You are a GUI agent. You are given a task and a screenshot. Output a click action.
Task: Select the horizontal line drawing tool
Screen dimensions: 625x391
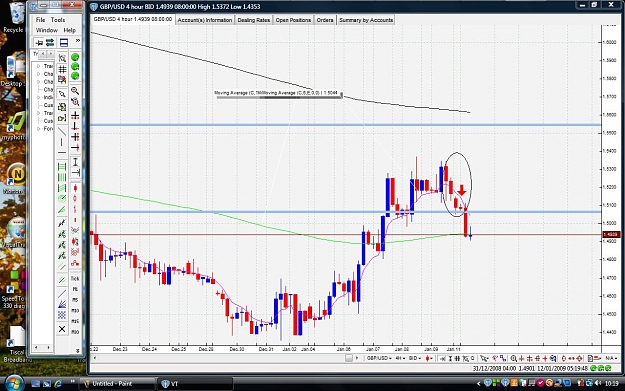point(62,152)
